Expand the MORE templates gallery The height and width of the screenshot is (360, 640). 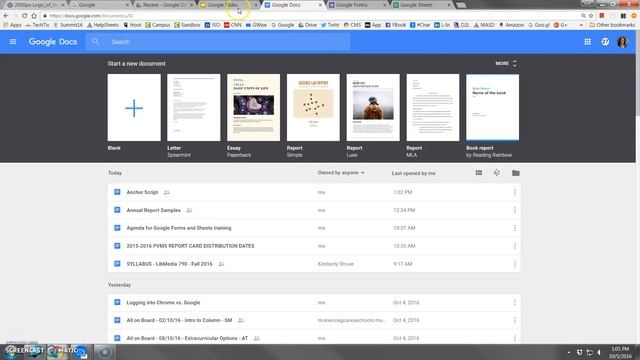coord(506,64)
